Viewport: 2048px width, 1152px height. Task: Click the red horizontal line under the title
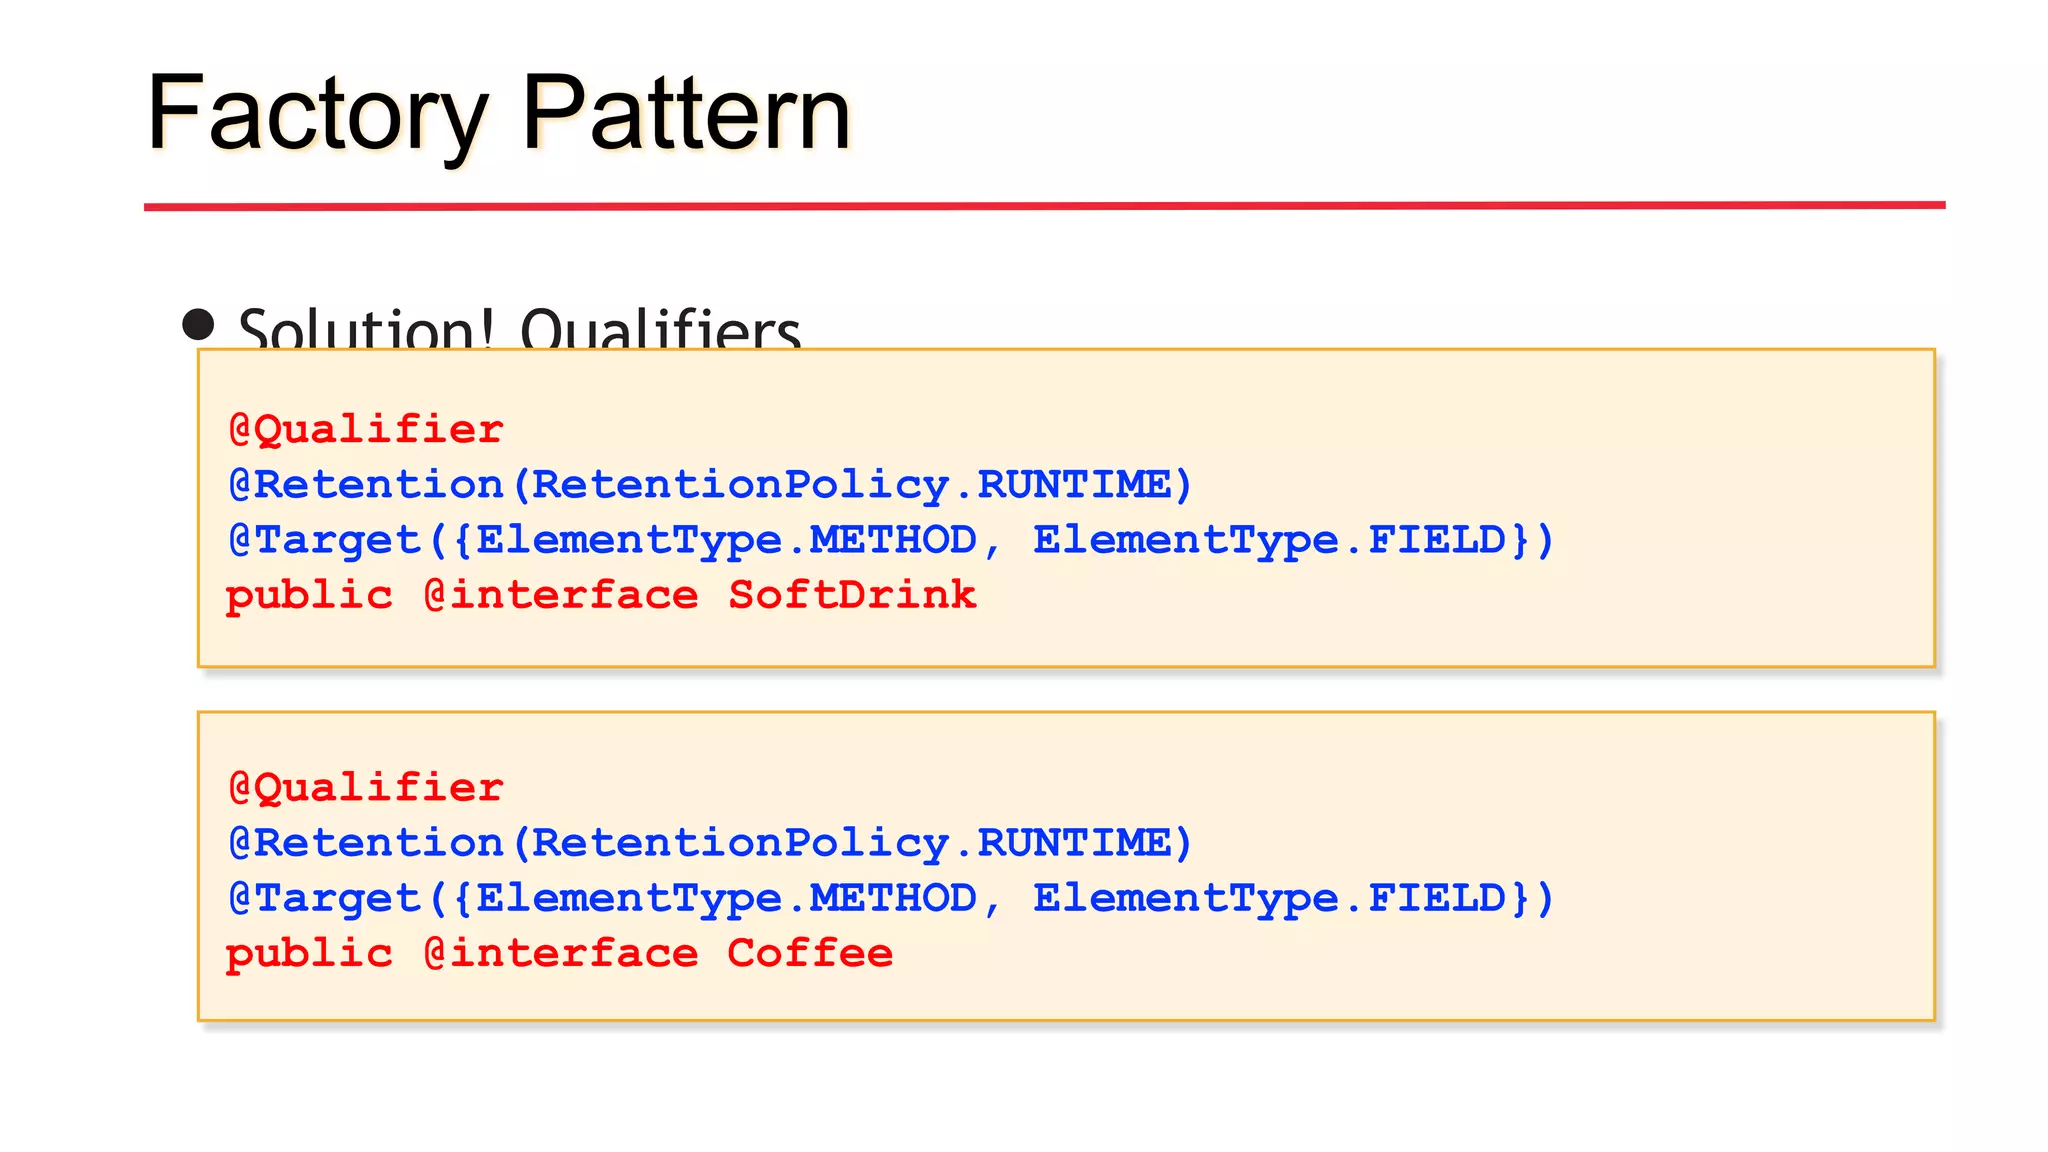1044,206
